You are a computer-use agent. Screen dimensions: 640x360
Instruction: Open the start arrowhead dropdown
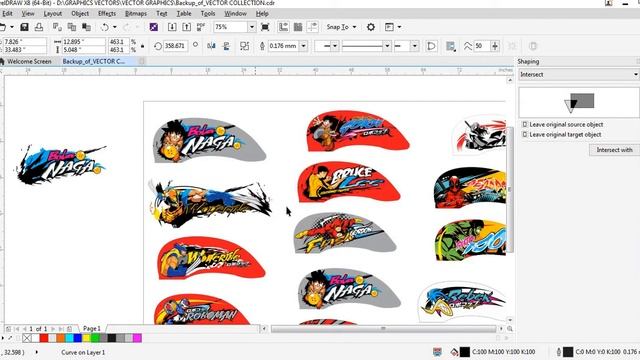pyautogui.click(x=335, y=46)
